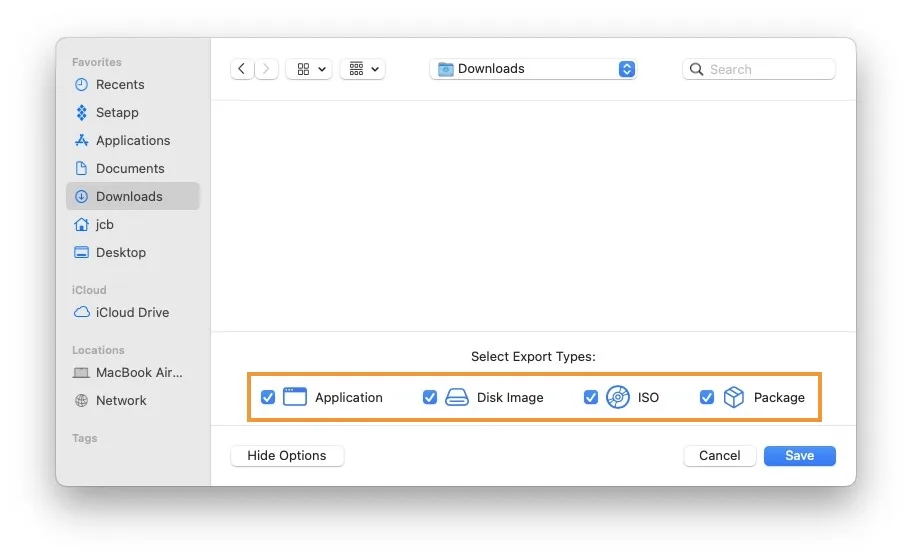Select Recents in the sidebar
This screenshot has height=560, width=912.
[x=119, y=85]
